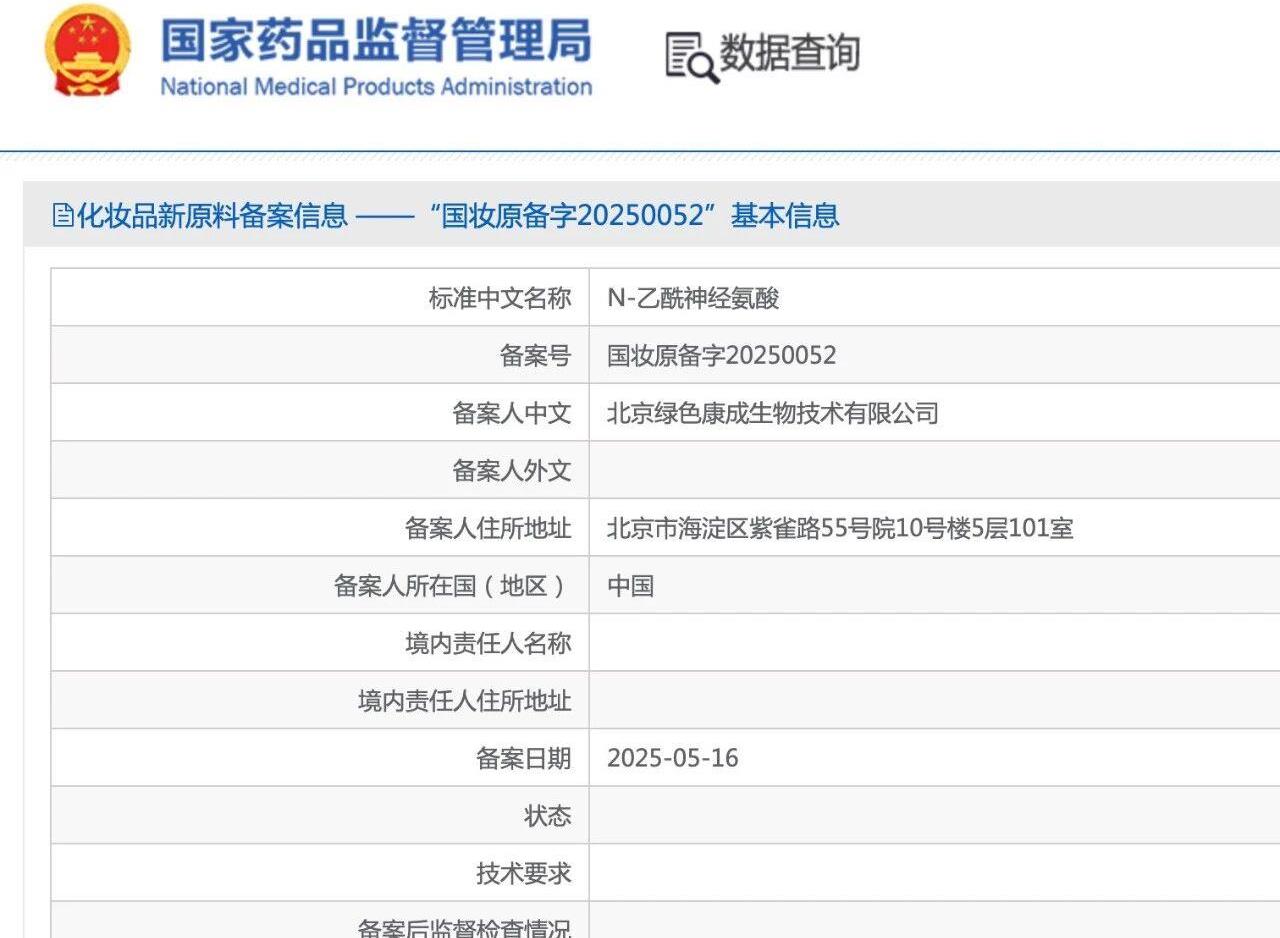Viewport: 1280px width, 938px height.
Task: Click the national emblem logo
Action: click(87, 50)
